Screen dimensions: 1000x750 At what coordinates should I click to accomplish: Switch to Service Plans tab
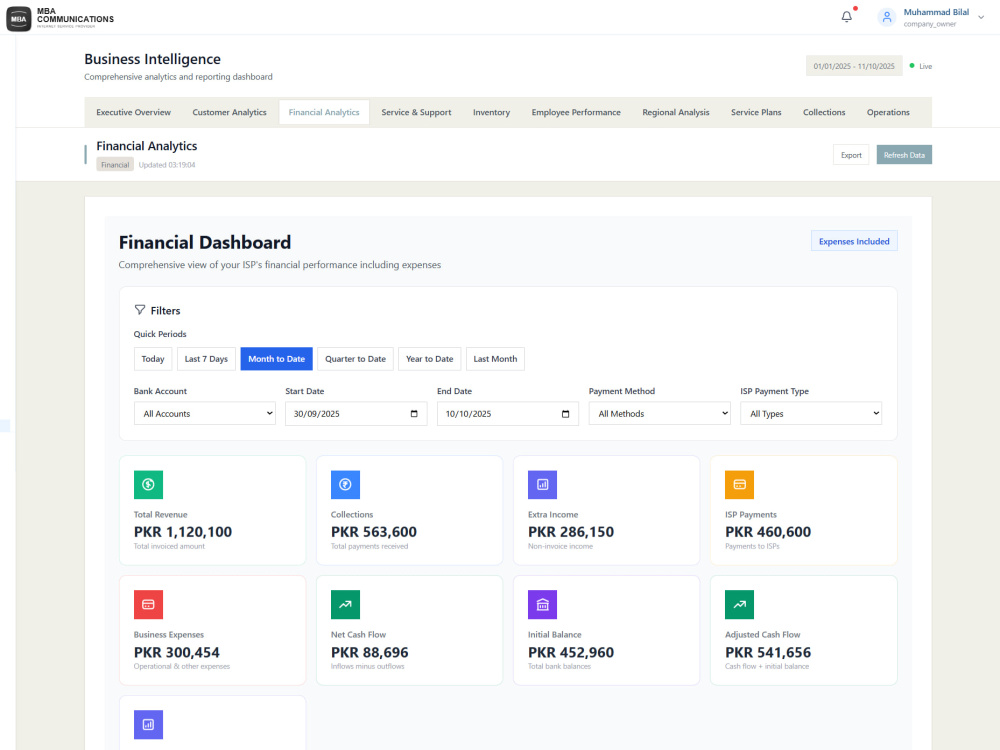(756, 112)
